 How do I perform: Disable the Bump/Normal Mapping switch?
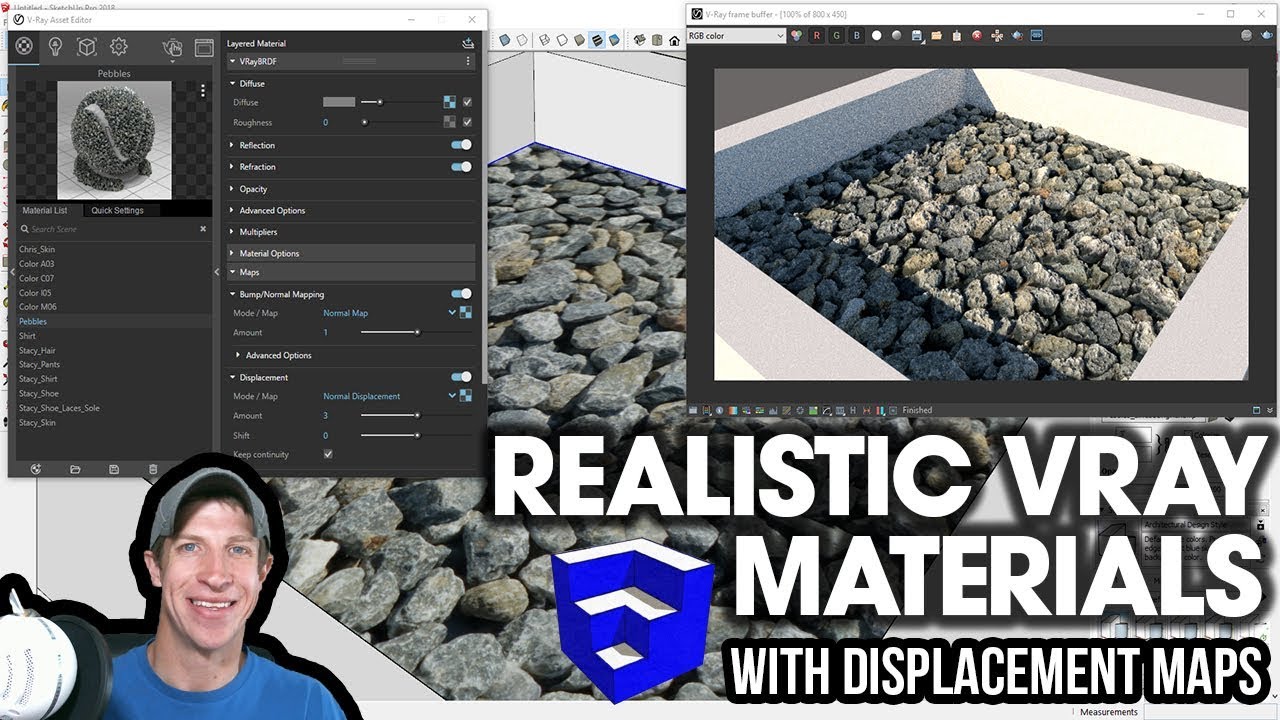pos(461,294)
